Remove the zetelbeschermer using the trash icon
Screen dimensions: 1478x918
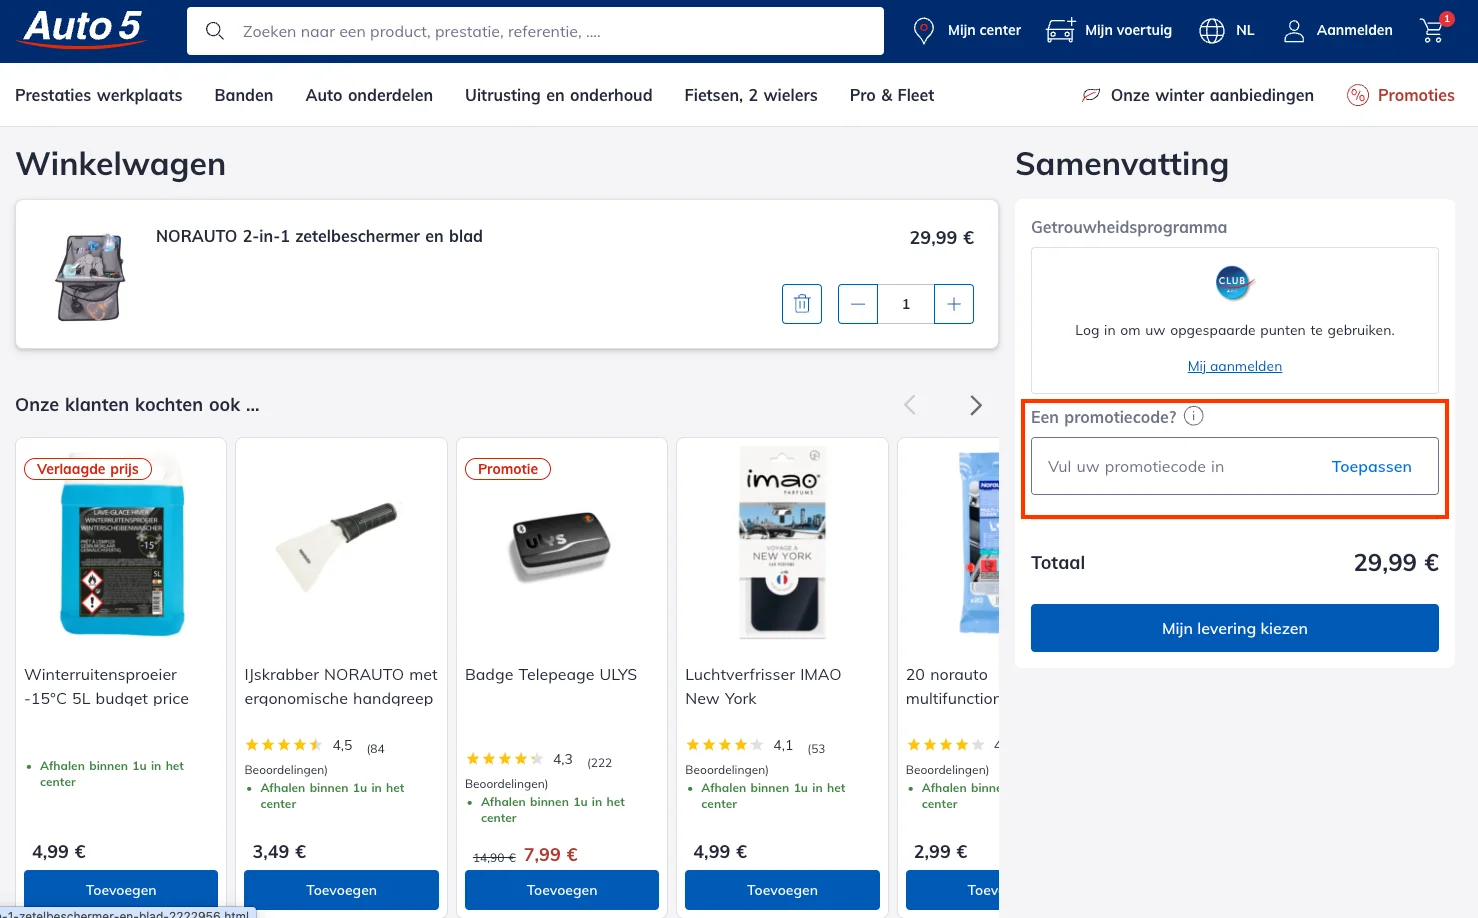click(801, 303)
